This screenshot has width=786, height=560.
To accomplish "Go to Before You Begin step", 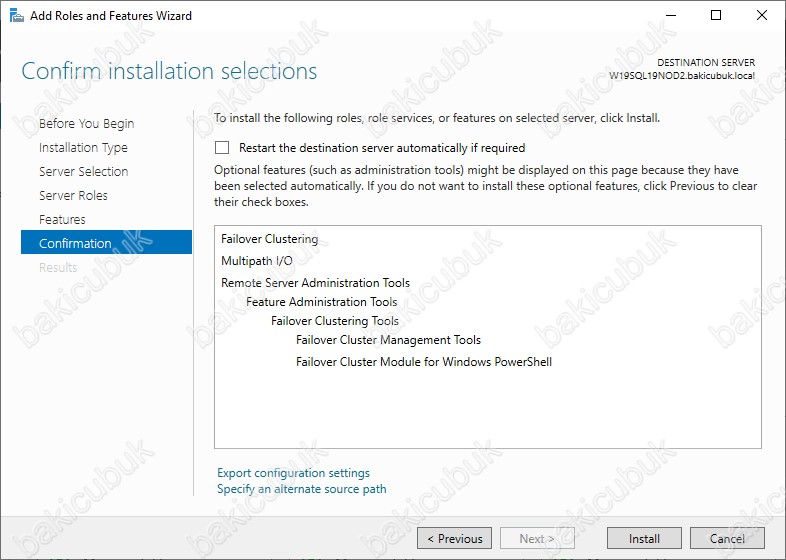I will (x=86, y=124).
